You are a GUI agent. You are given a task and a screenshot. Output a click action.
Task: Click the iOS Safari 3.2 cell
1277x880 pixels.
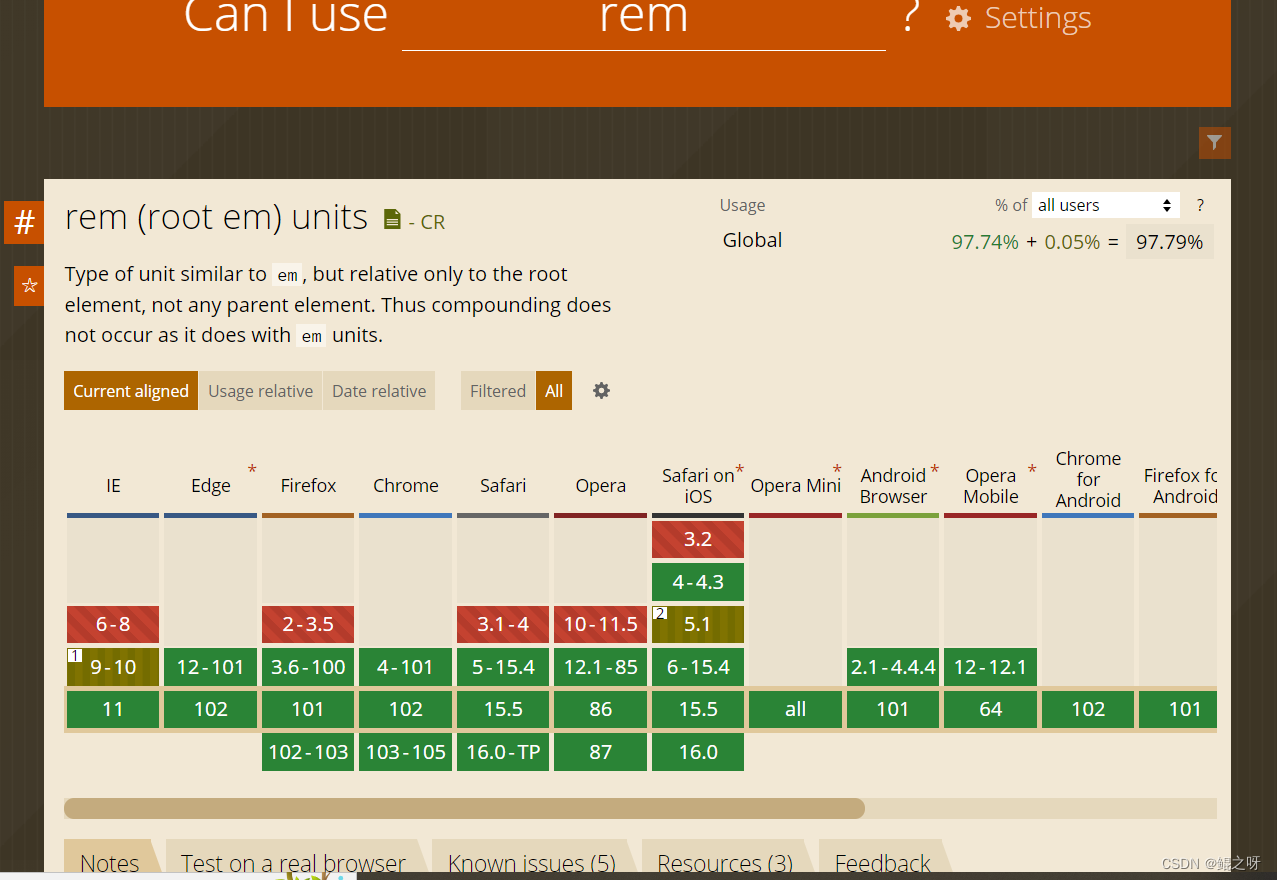[x=698, y=539]
